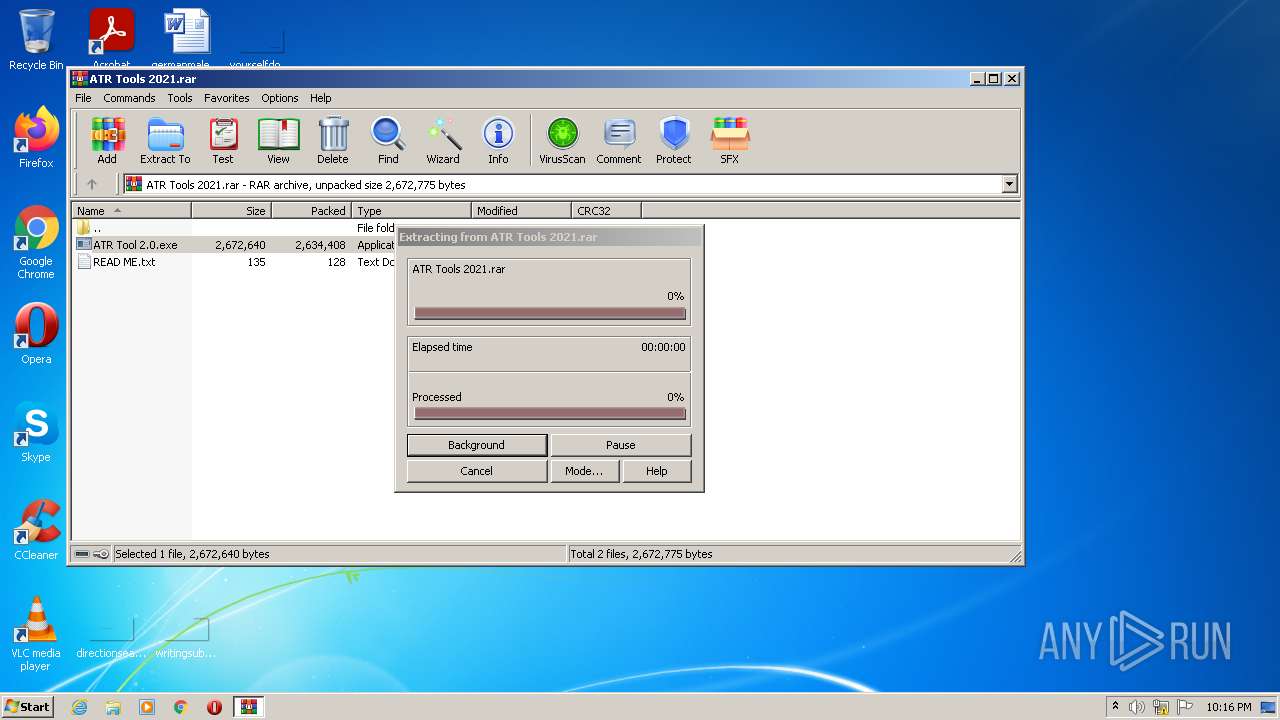The image size is (1280, 720).
Task: Click the Delete trash can icon
Action: 333,140
